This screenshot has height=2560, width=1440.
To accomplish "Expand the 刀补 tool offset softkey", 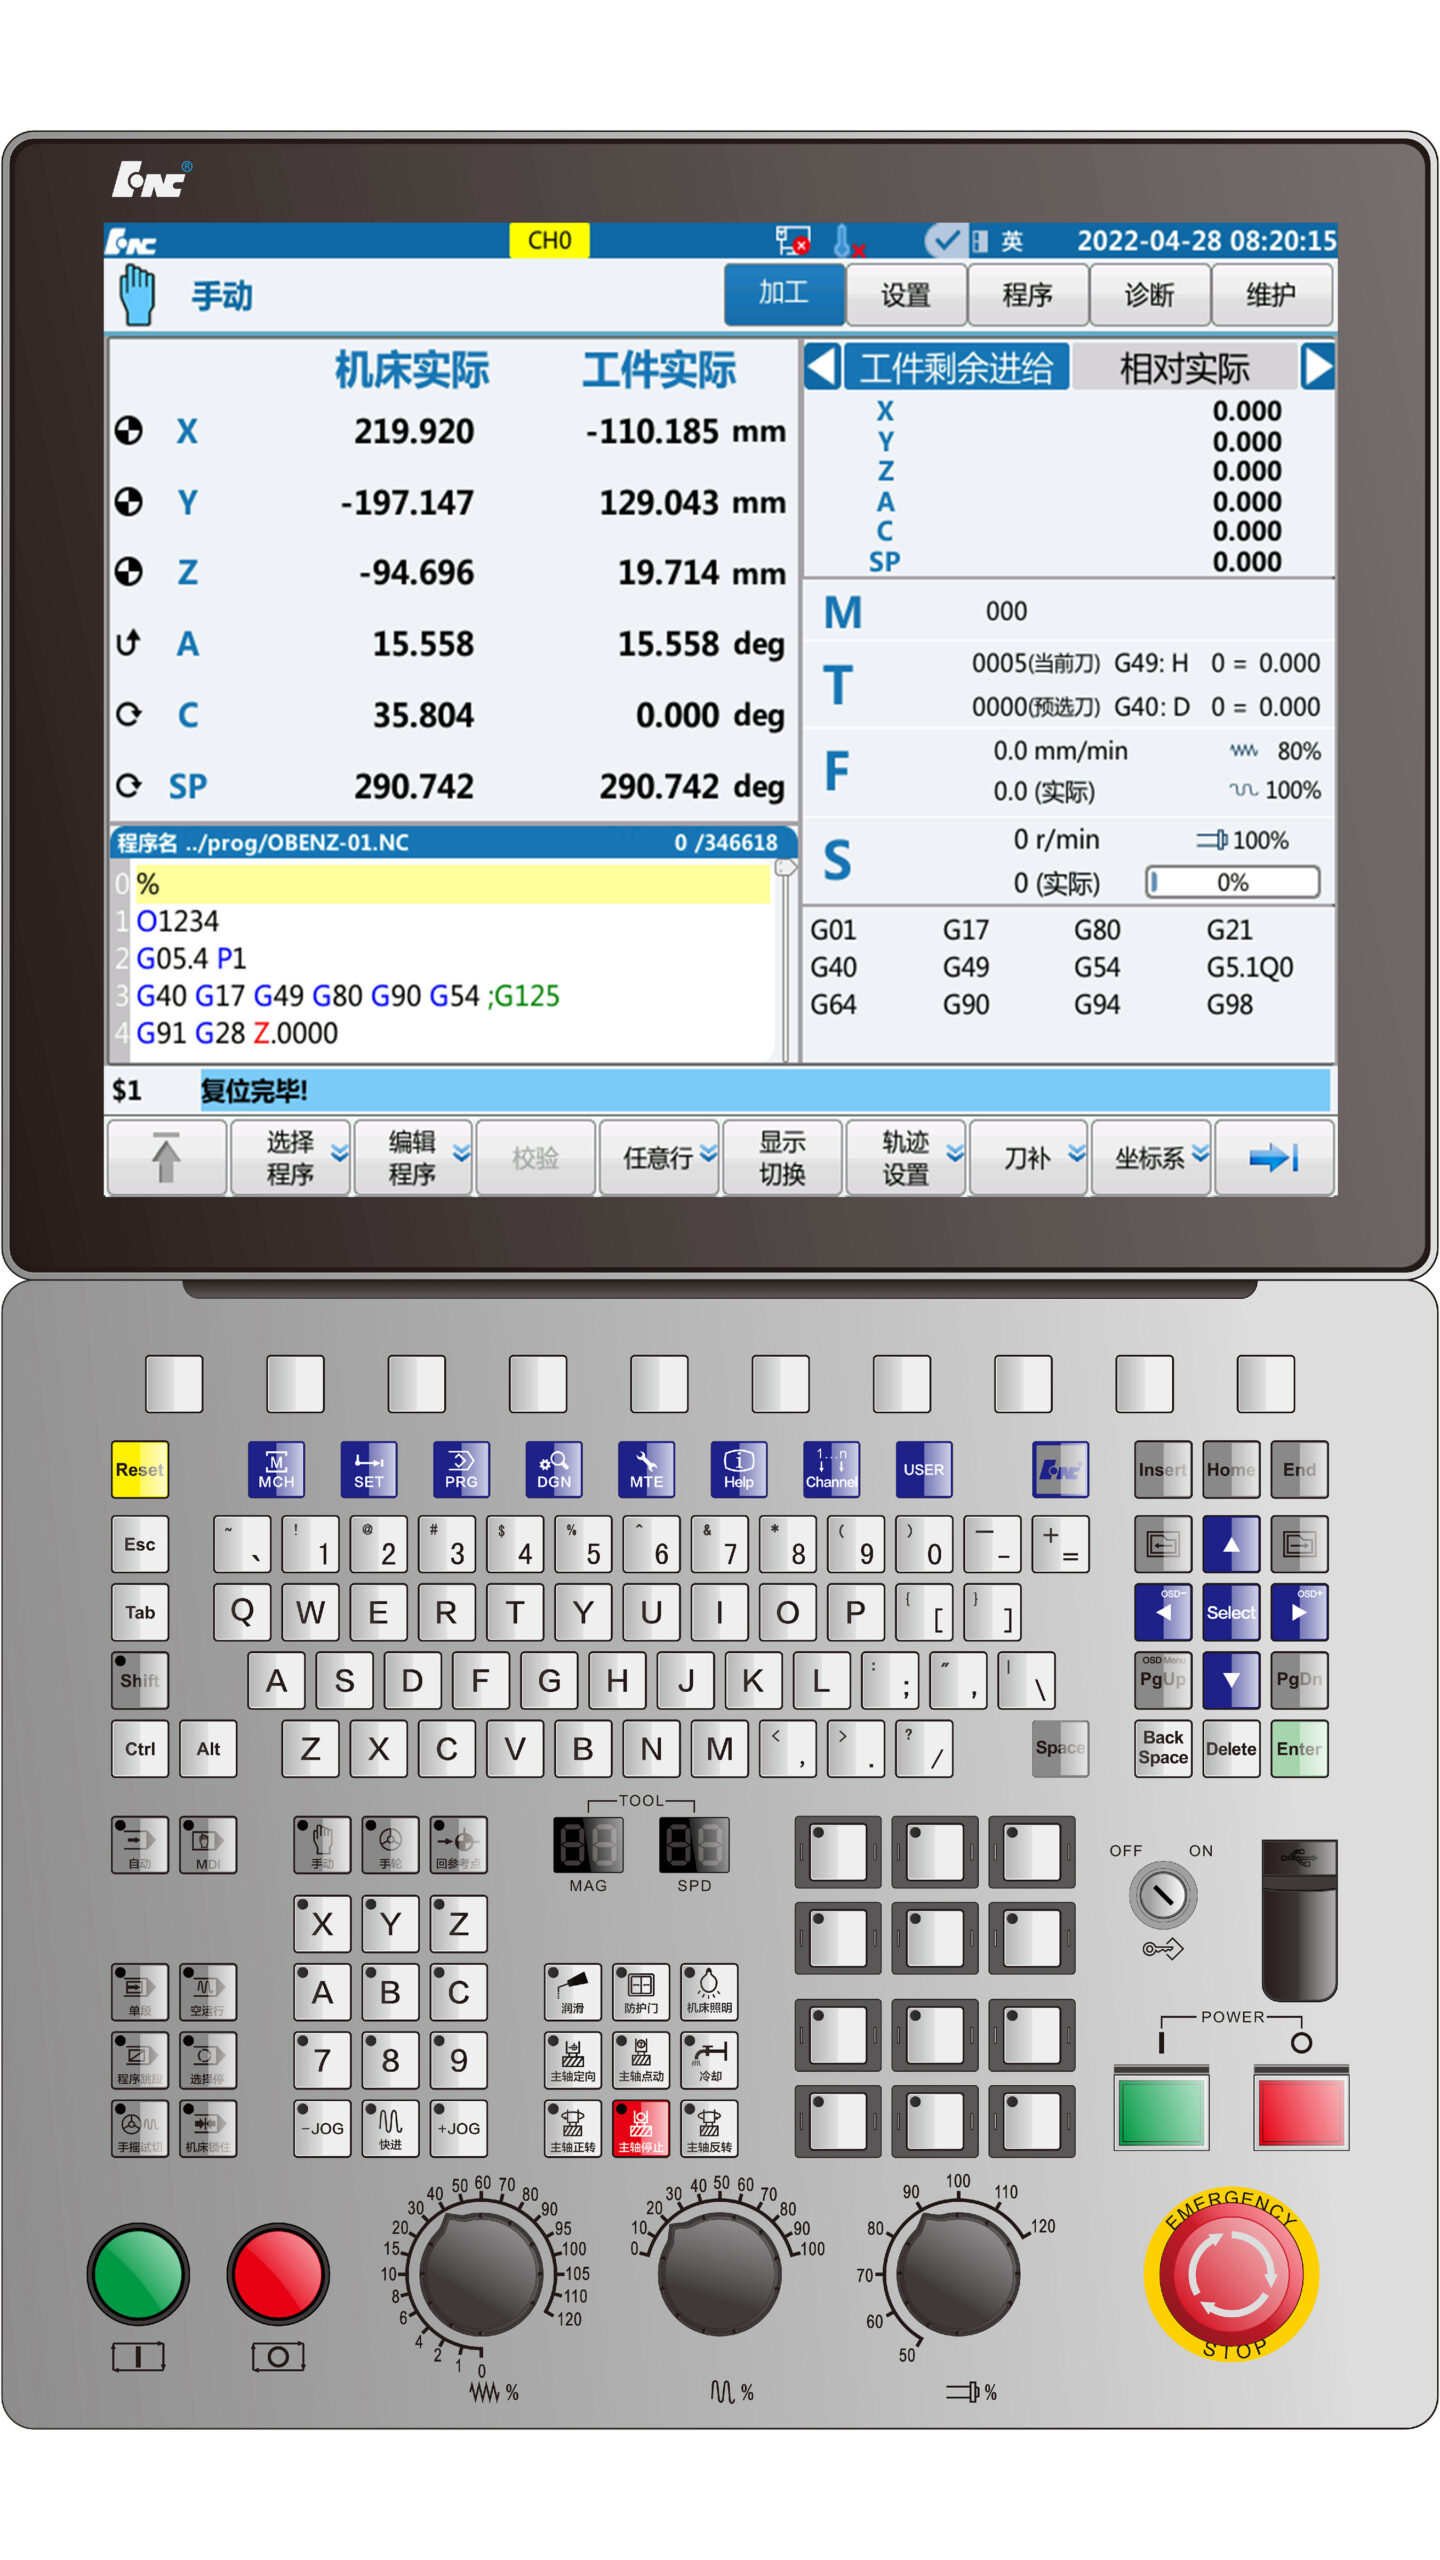I will coord(1029,1158).
